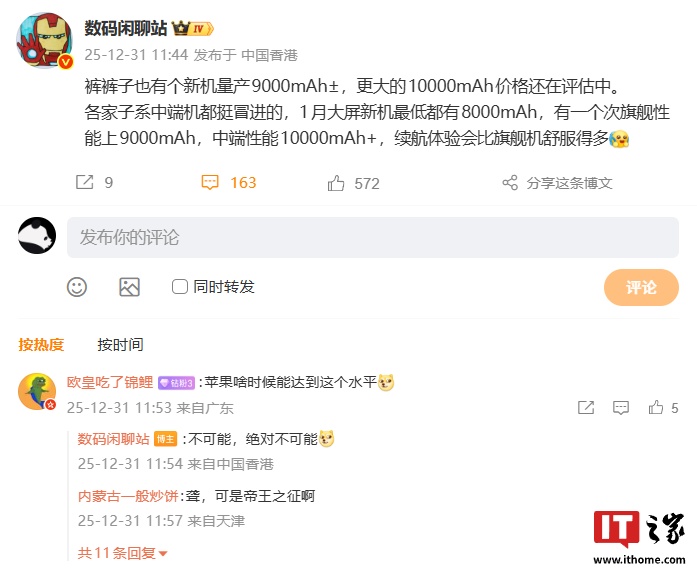The height and width of the screenshot is (574, 697).
Task: Click the orange 评论 submit button
Action: coord(641,287)
